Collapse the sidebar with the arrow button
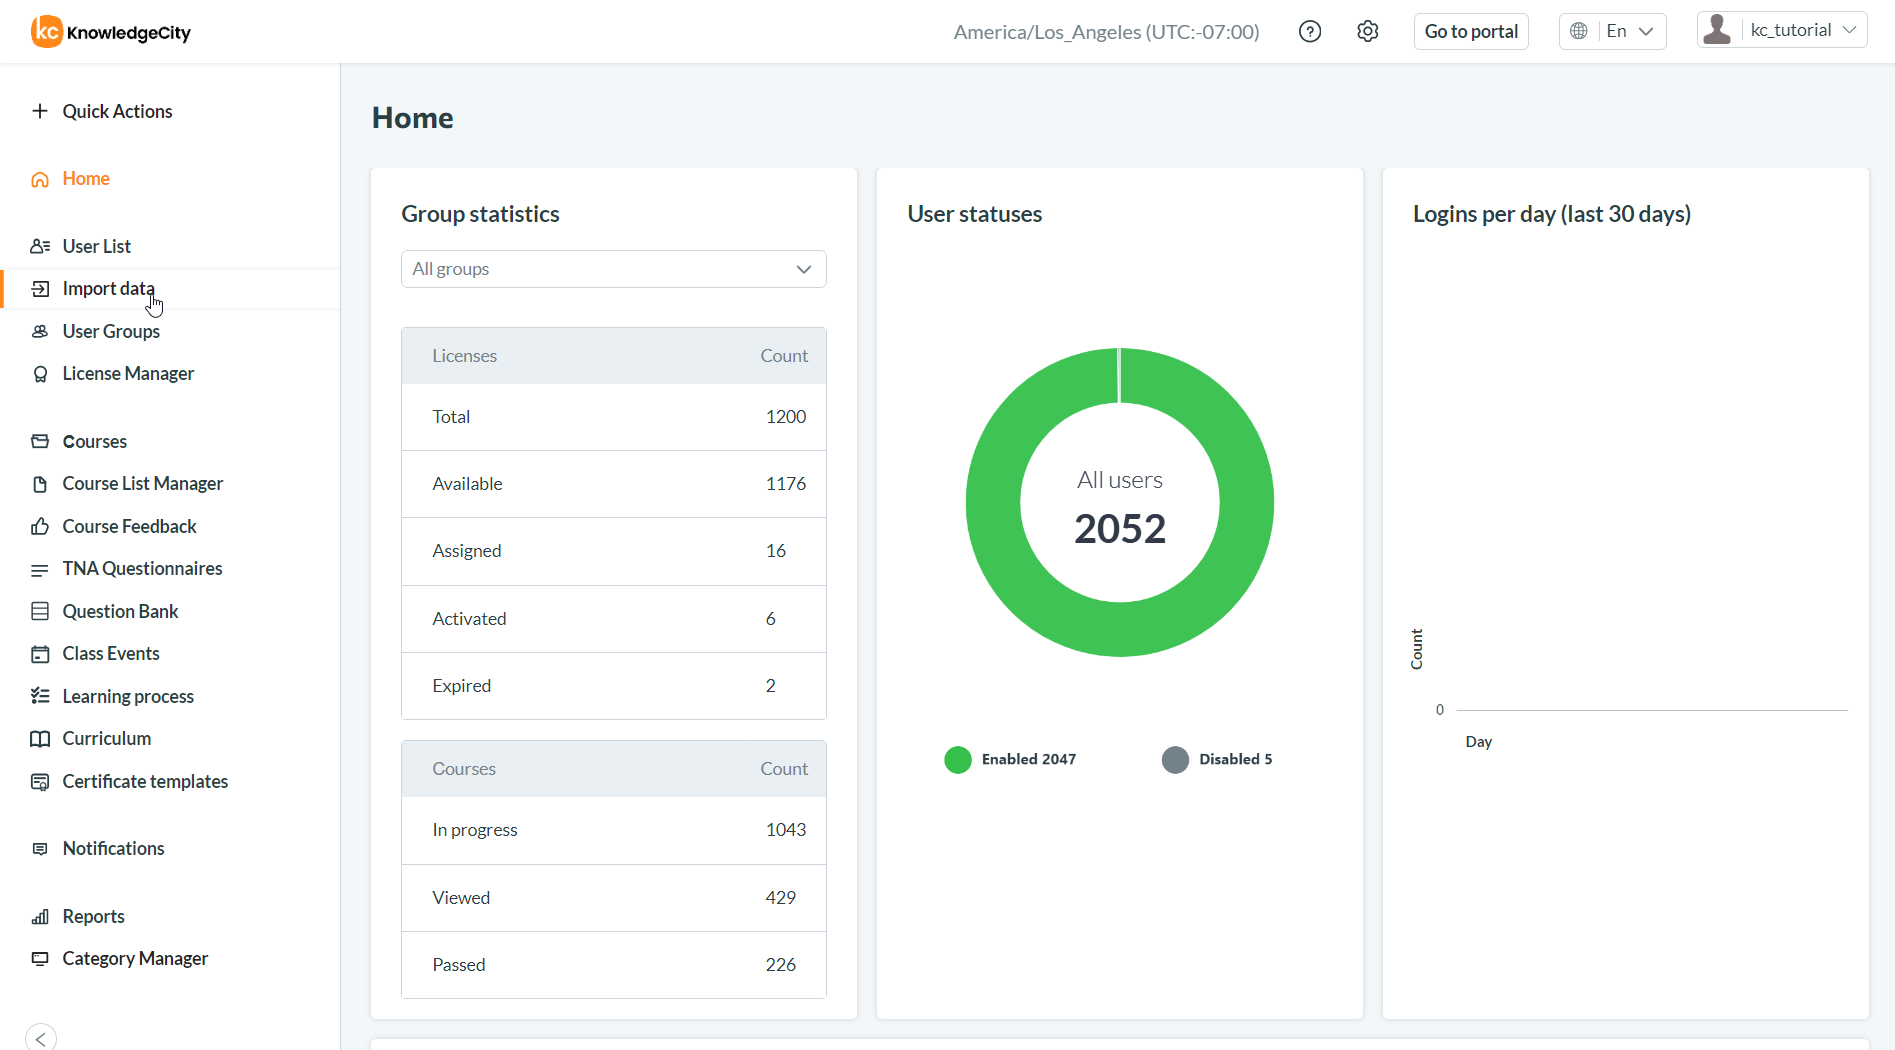The width and height of the screenshot is (1895, 1050). click(x=41, y=1037)
